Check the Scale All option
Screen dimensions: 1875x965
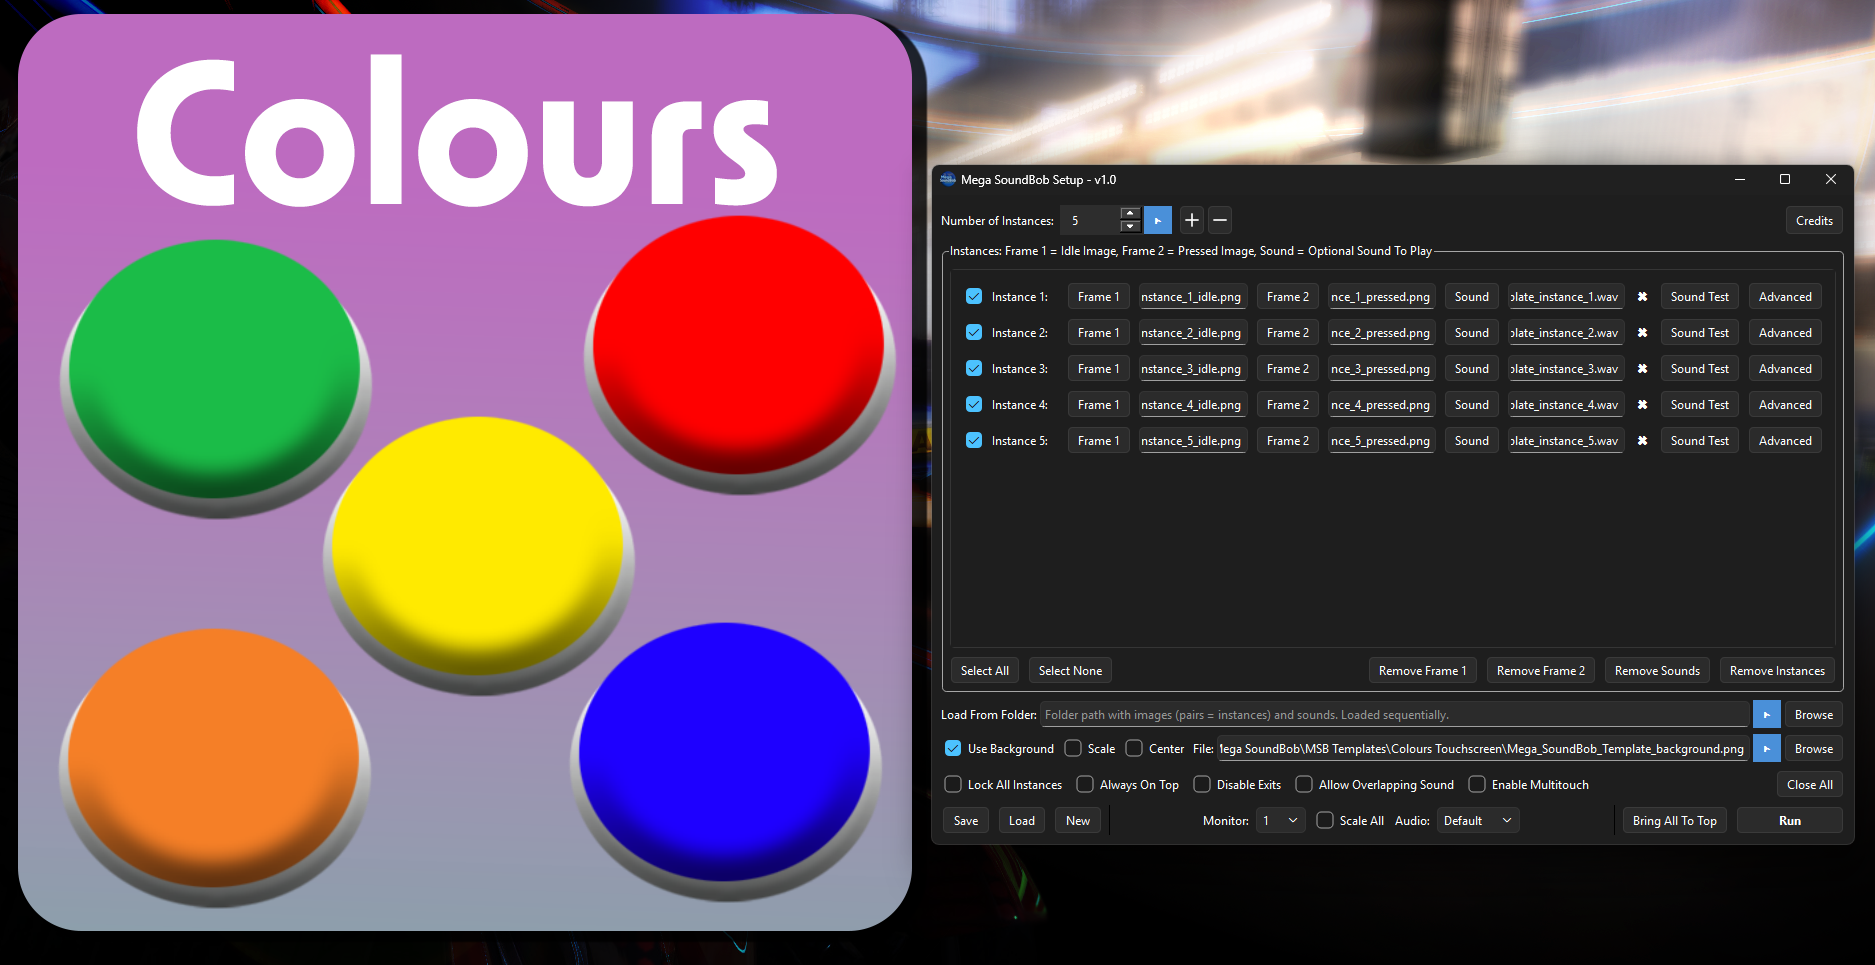[1325, 821]
